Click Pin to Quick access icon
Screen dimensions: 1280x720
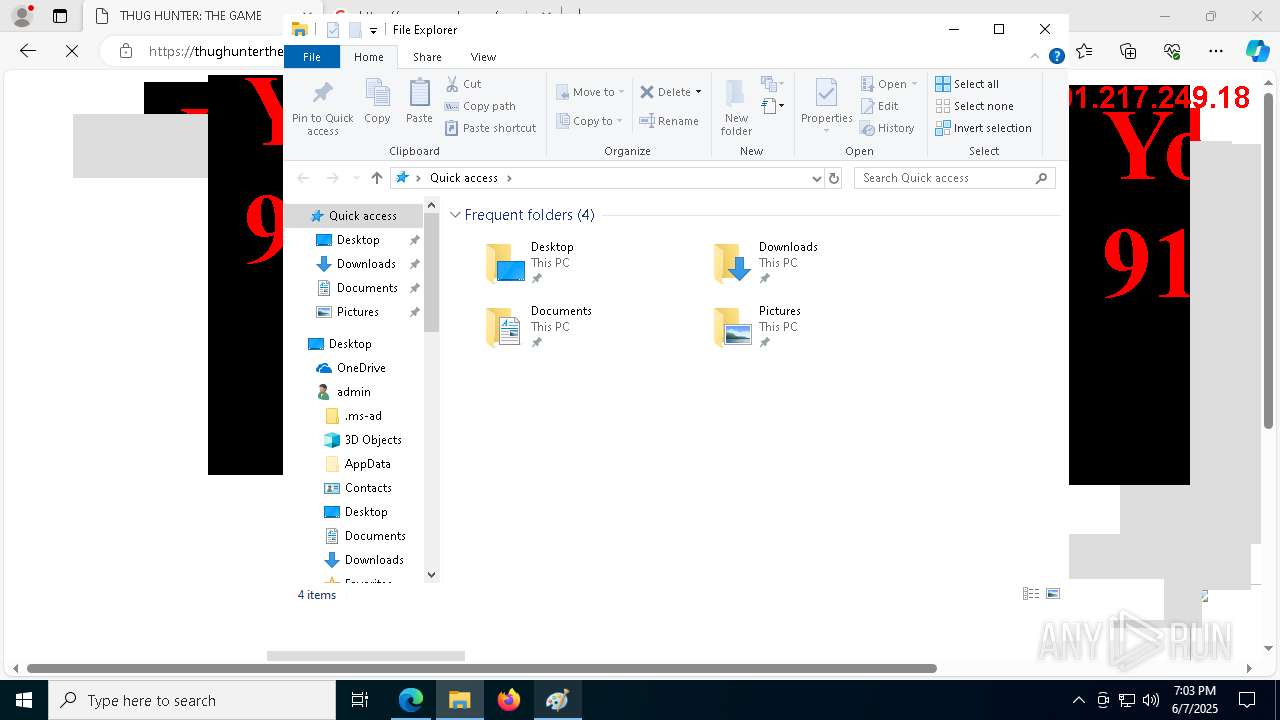tap(322, 108)
